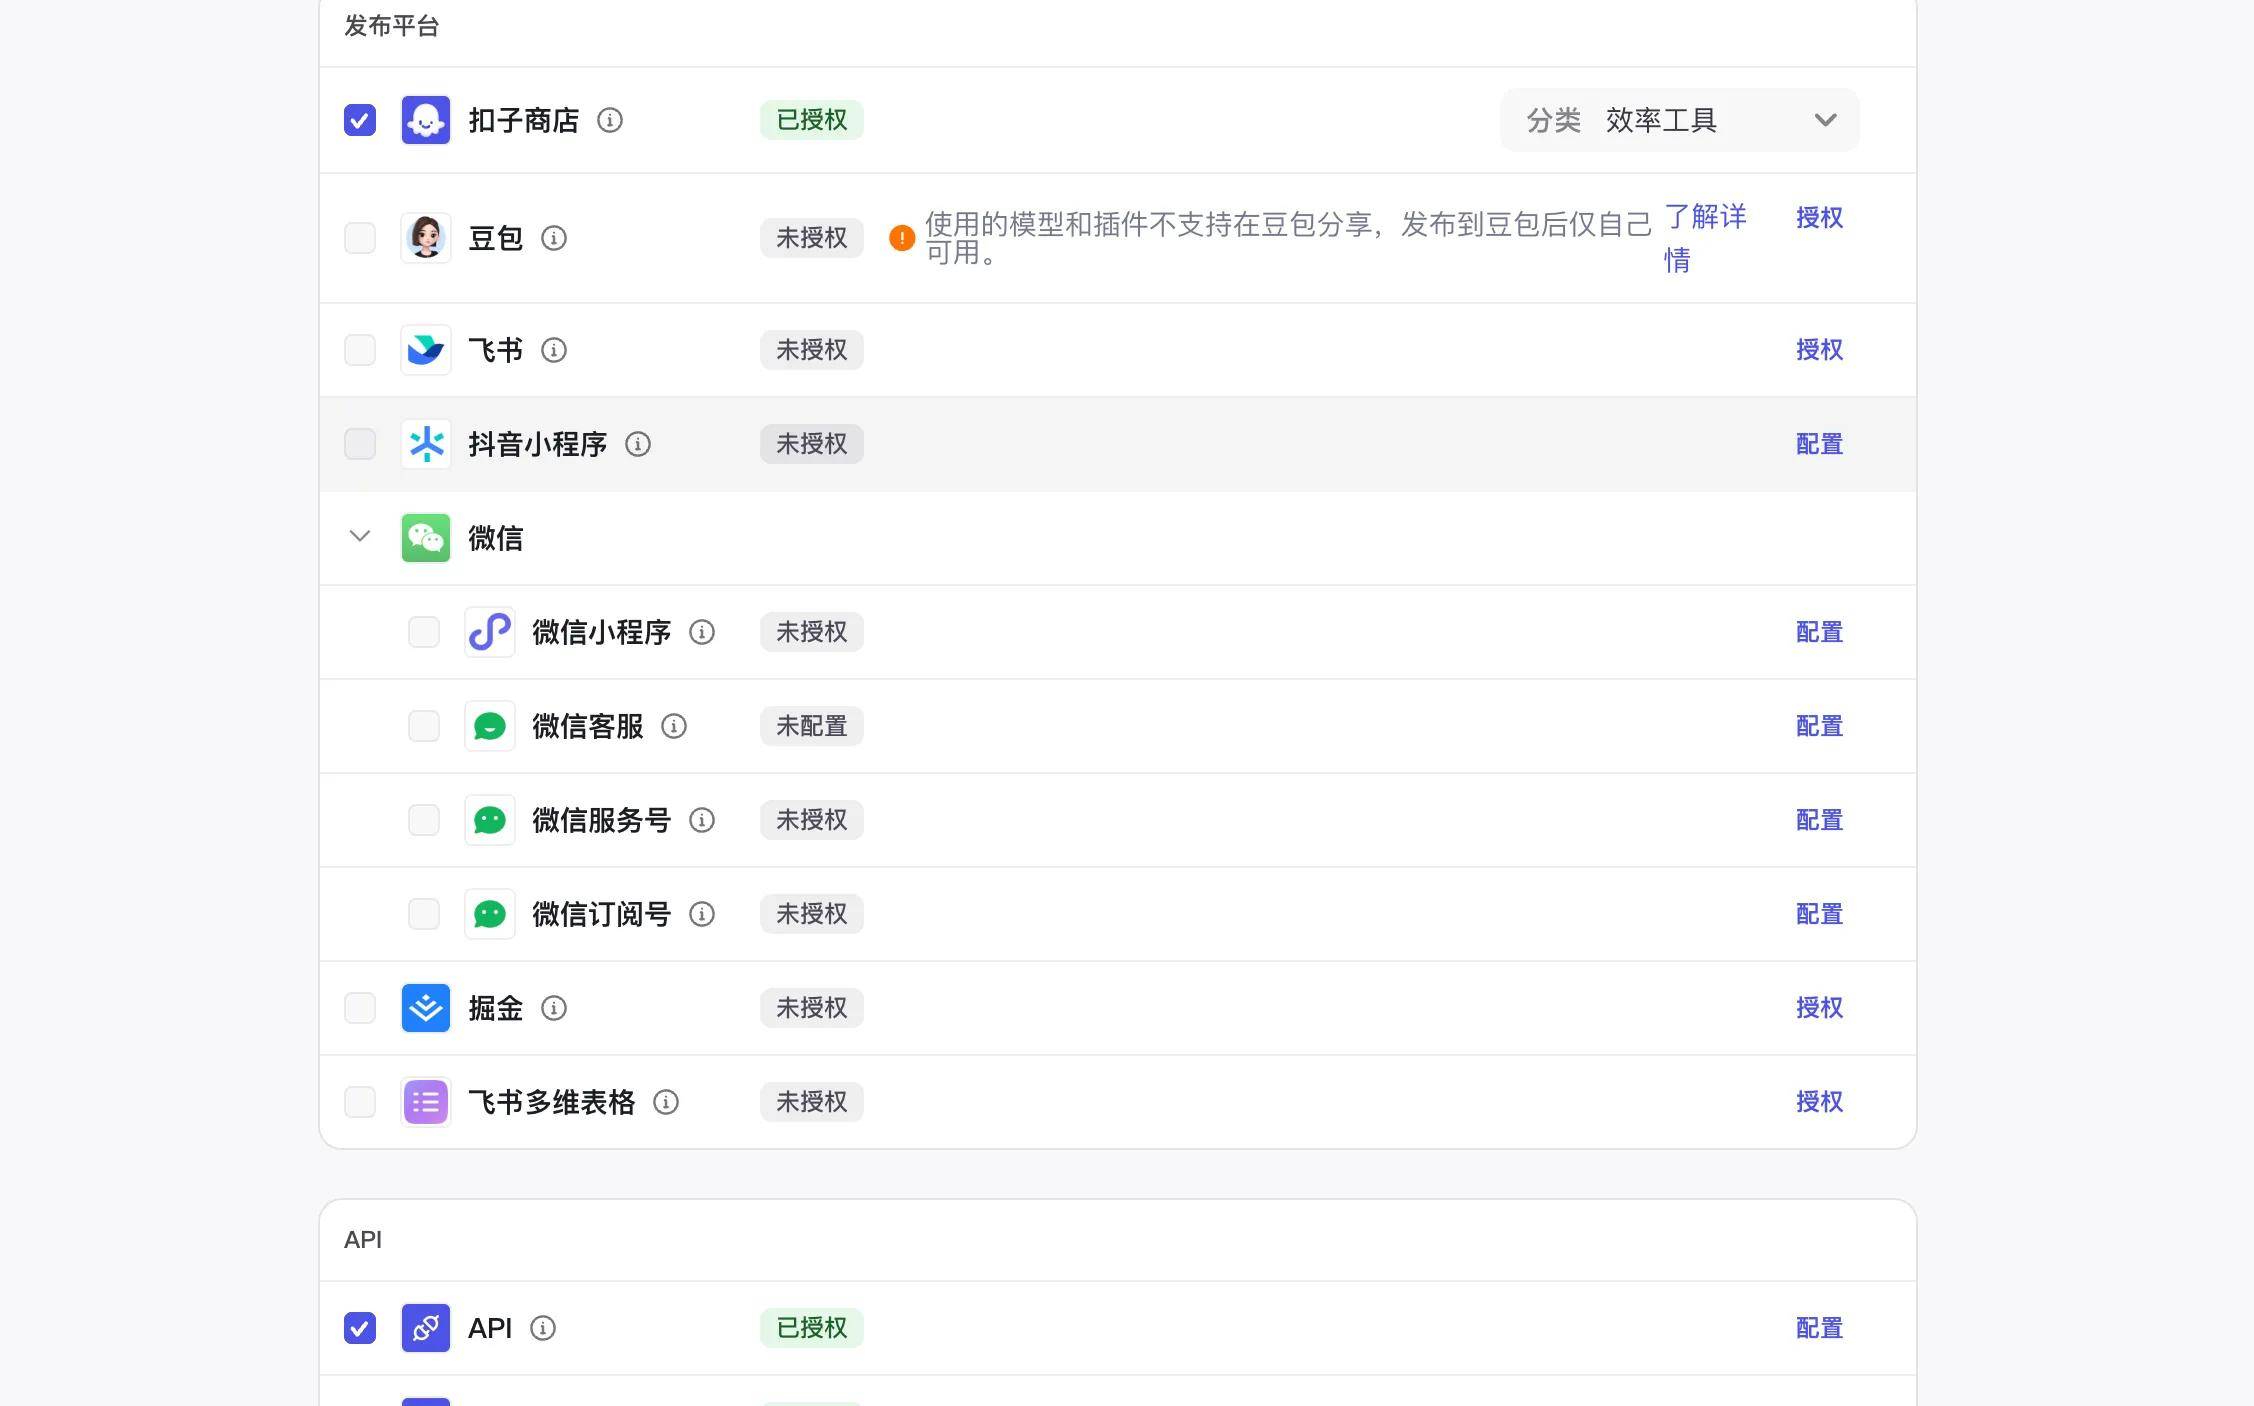Click 配置 in the 抖音小程序 row
2254x1406 pixels.
[1819, 444]
